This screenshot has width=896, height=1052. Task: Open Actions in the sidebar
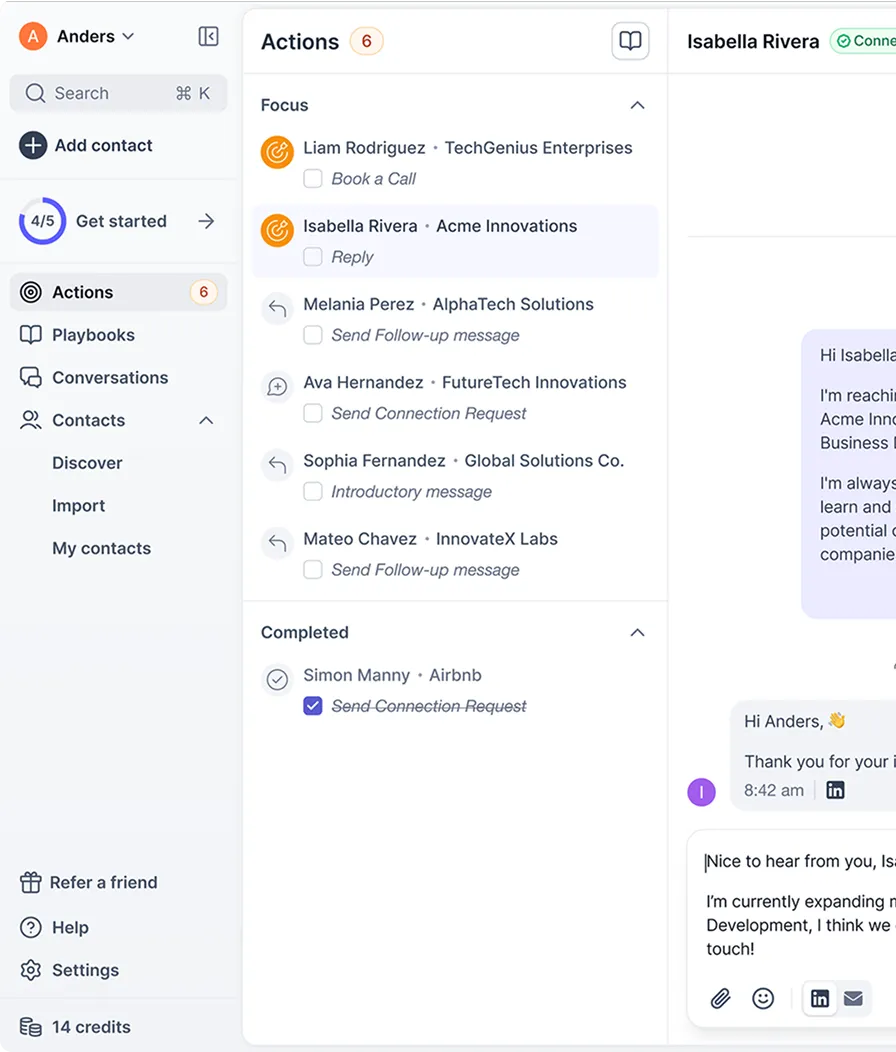[x=119, y=293]
